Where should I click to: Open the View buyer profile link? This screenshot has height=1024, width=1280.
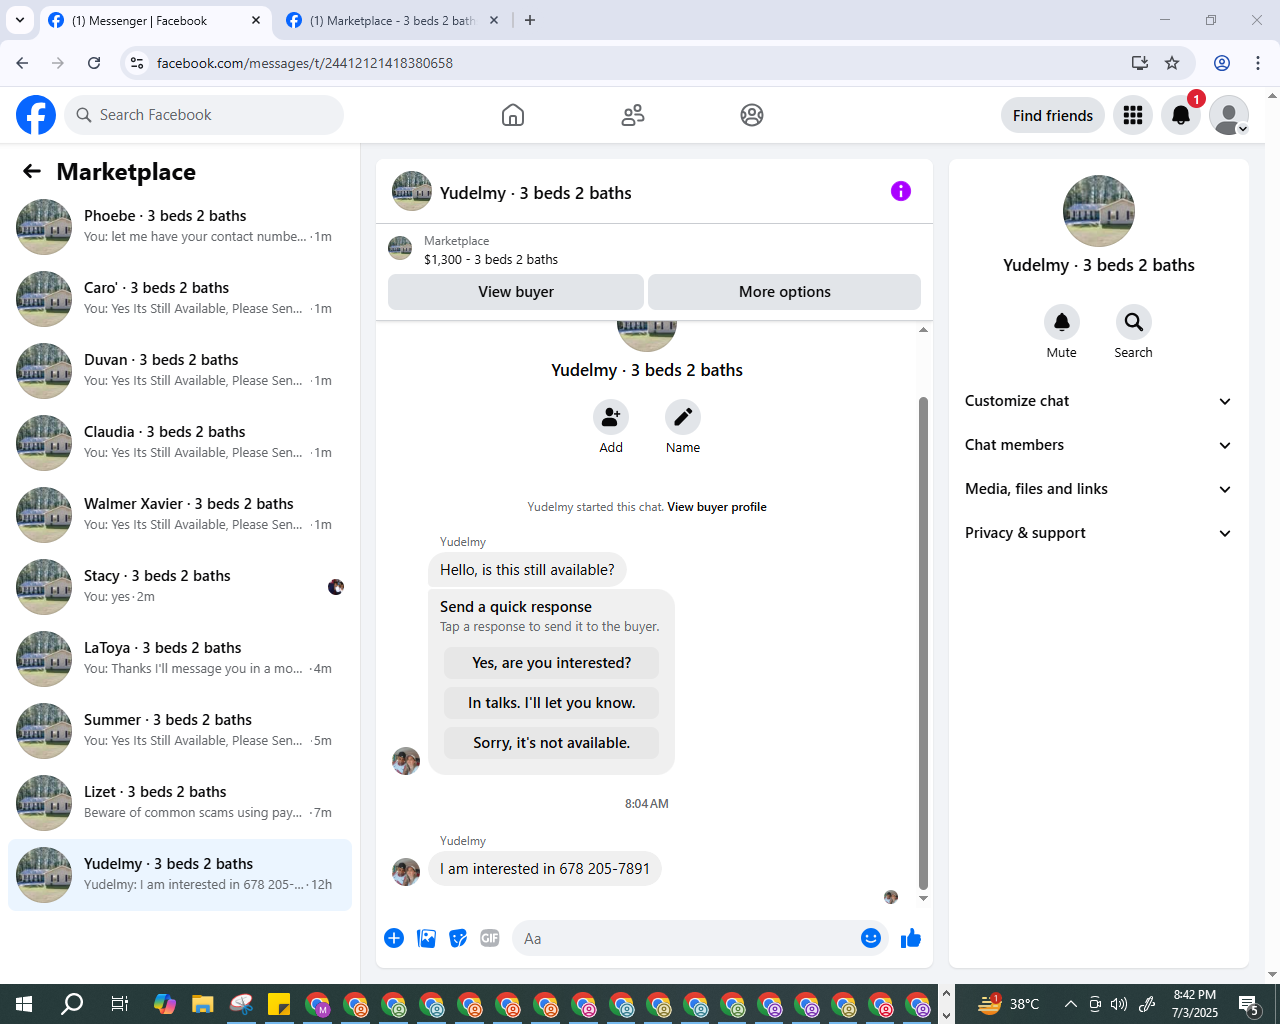[717, 507]
